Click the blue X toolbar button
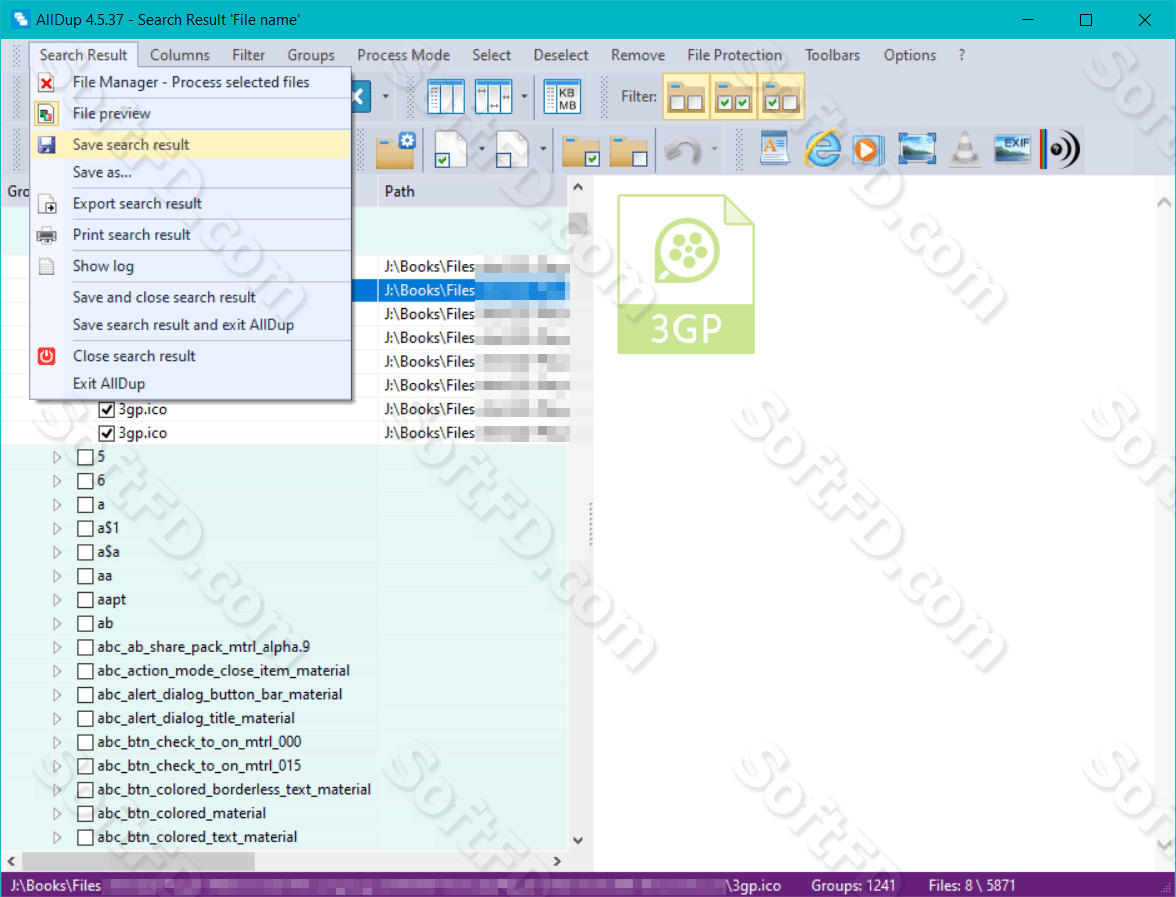This screenshot has height=897, width=1176. pyautogui.click(x=360, y=97)
